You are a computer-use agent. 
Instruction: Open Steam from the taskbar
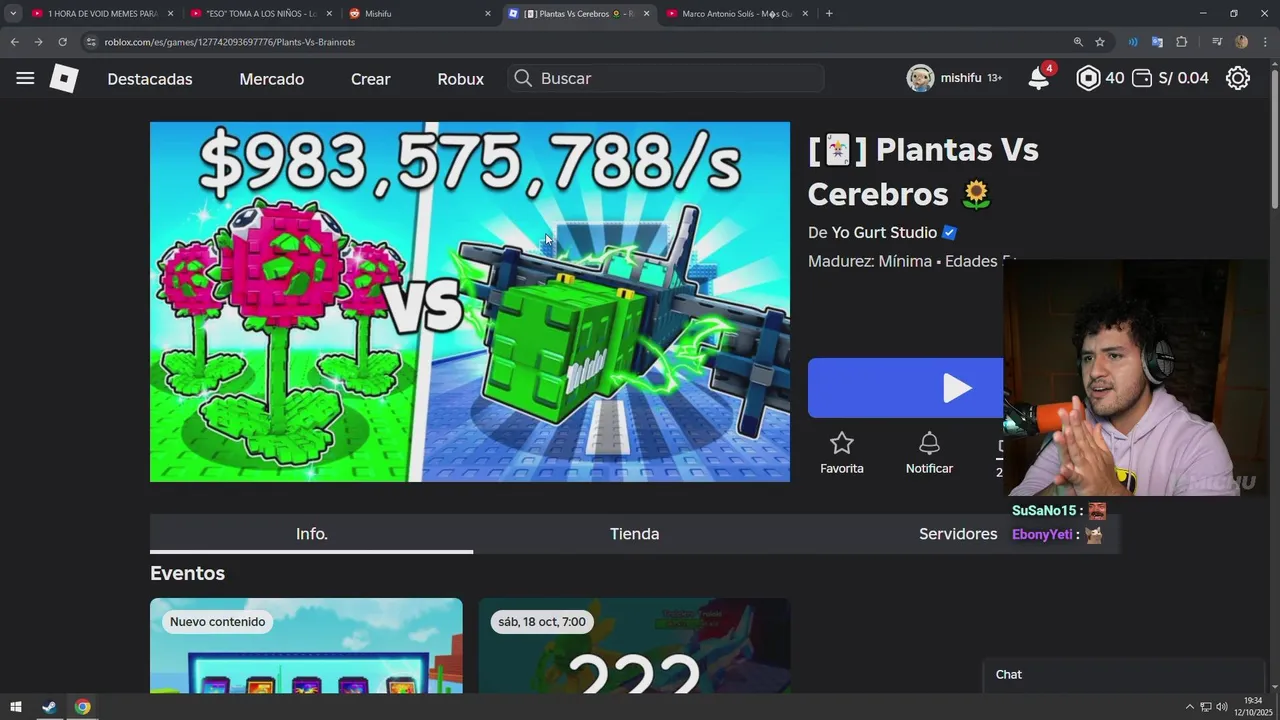(x=49, y=707)
